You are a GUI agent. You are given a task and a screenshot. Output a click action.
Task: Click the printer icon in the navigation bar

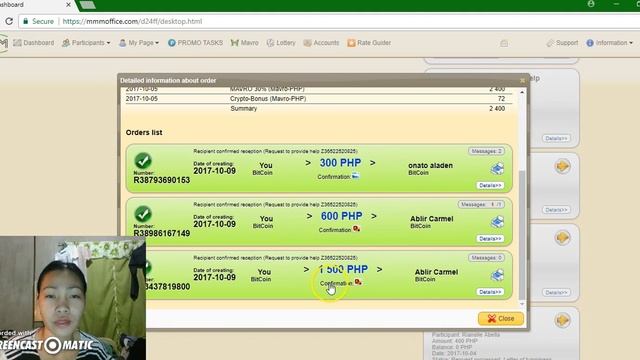tap(504, 43)
